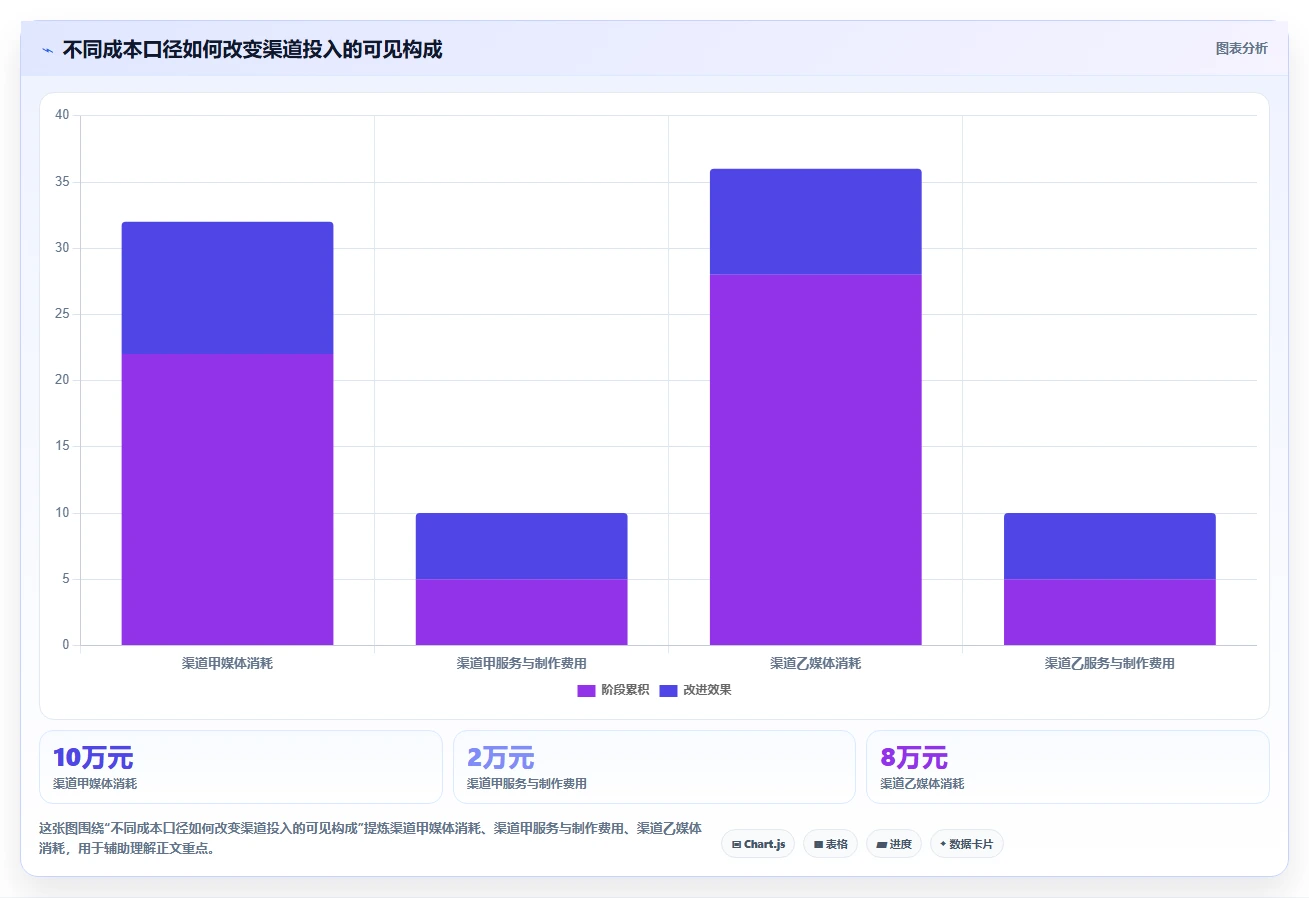Click the 改进效果 legend label
This screenshot has height=898, width=1309.
click(x=707, y=691)
